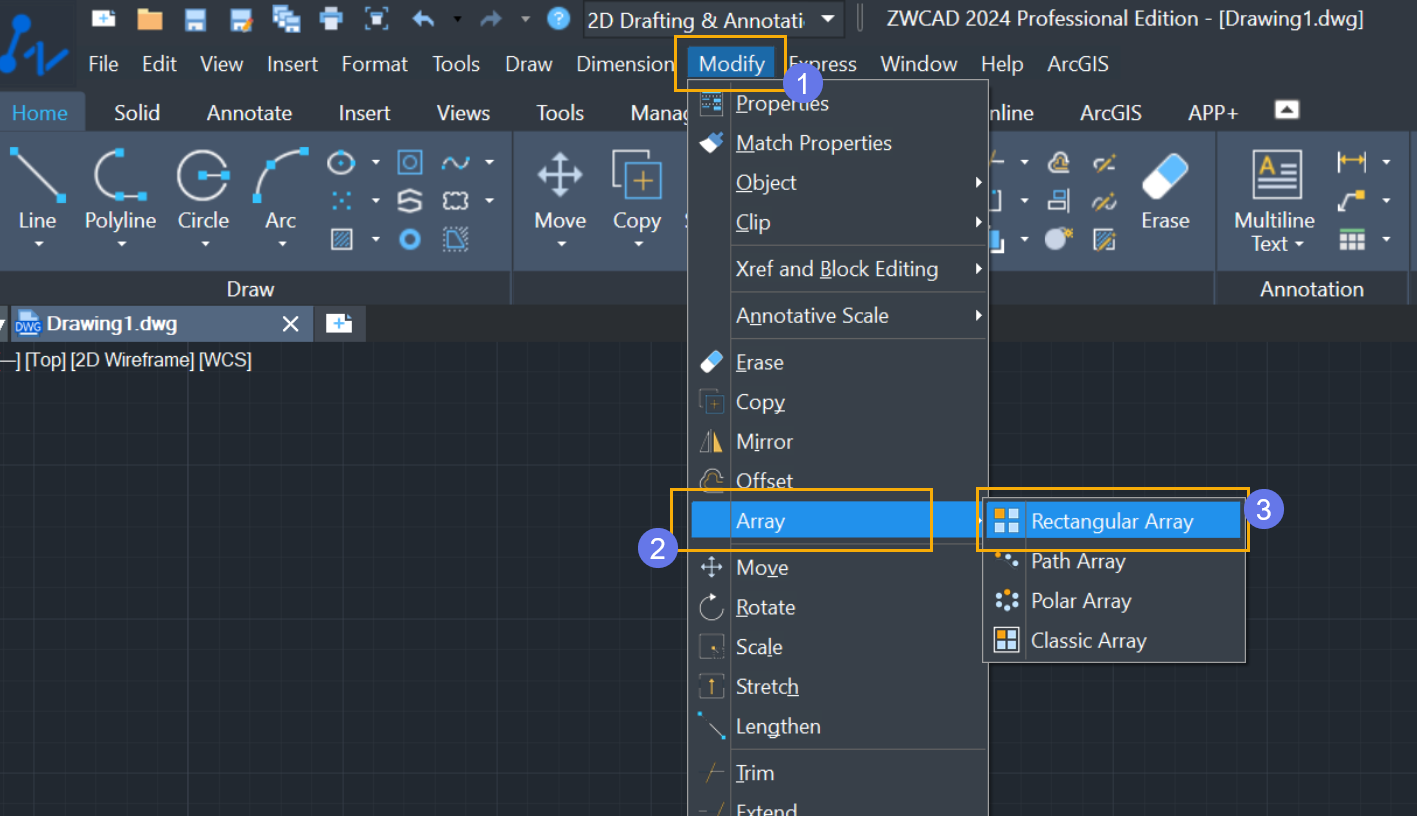The height and width of the screenshot is (816, 1417).
Task: Select the Hatch tool
Action: pyautogui.click(x=342, y=239)
